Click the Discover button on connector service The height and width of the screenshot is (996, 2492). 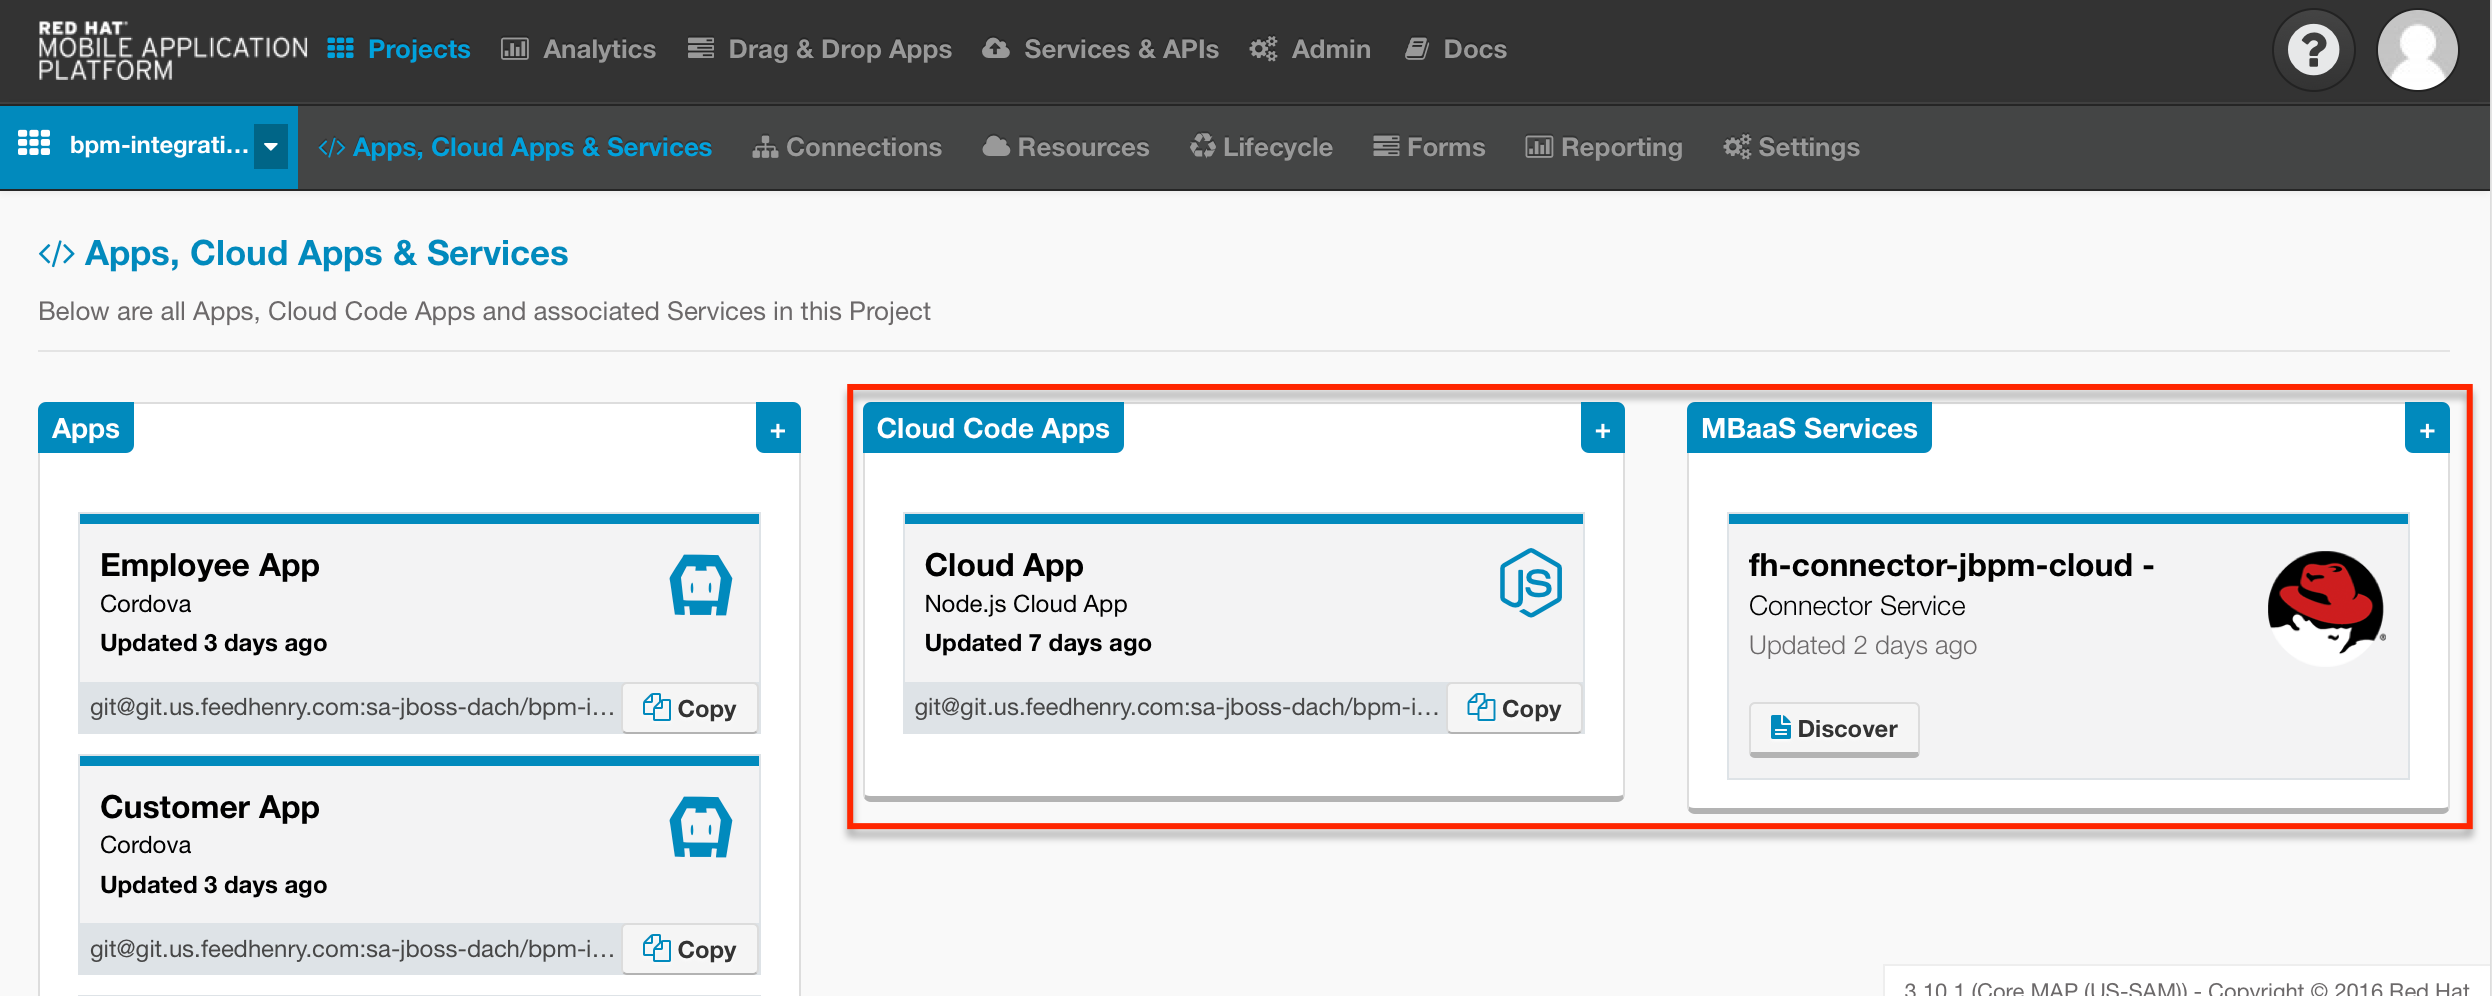point(1834,728)
